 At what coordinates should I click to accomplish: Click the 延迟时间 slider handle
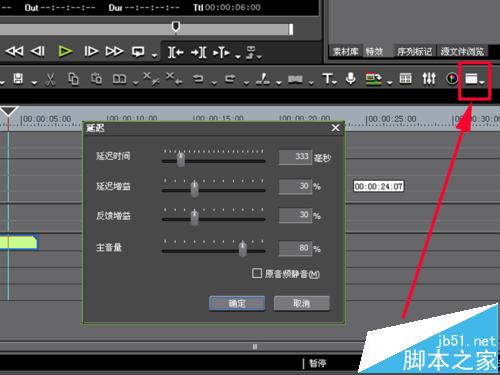(x=181, y=159)
